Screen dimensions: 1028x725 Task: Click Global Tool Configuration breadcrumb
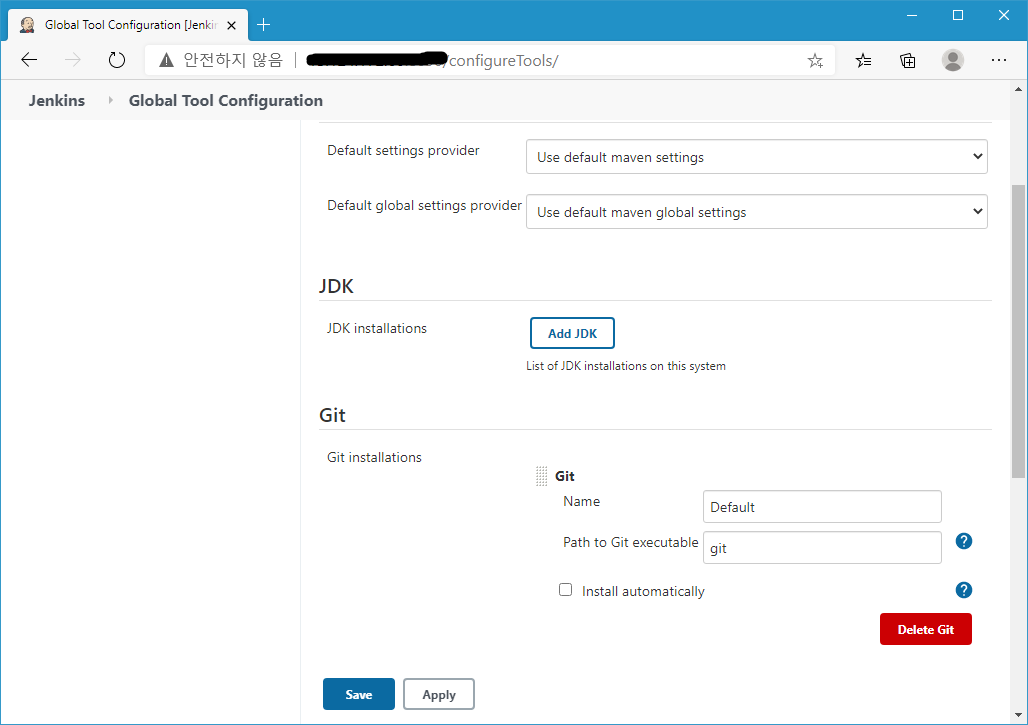[226, 100]
